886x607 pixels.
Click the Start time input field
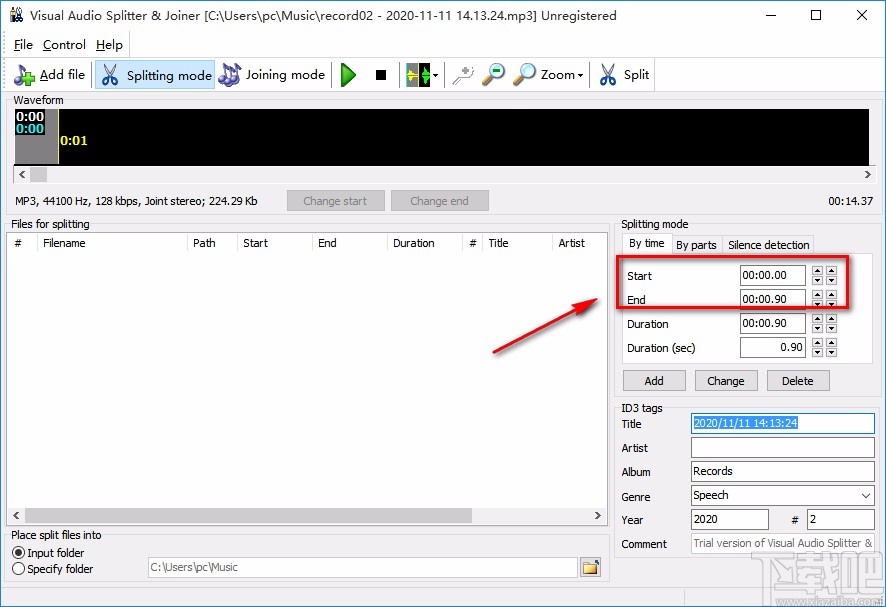772,275
